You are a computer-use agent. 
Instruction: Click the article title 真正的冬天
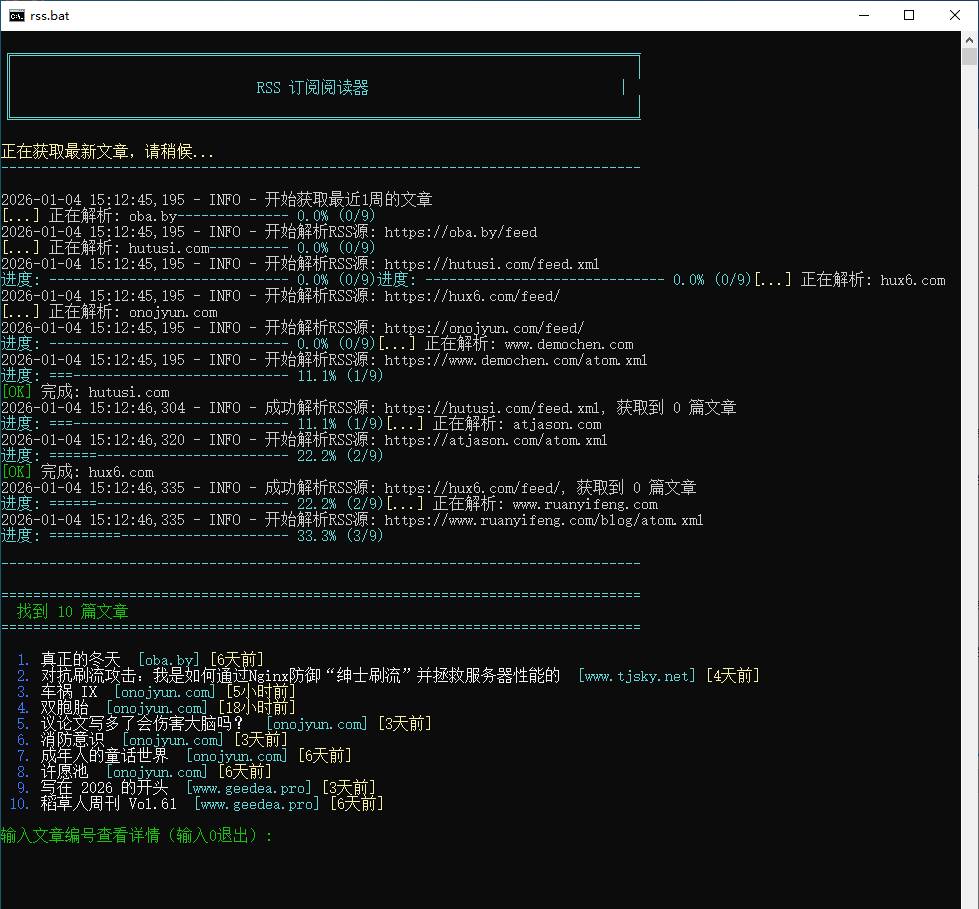click(80, 660)
